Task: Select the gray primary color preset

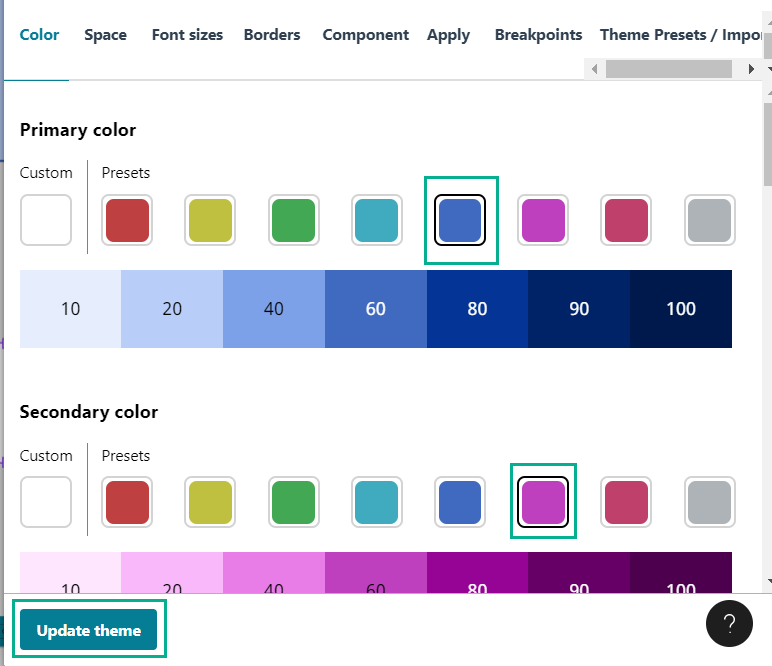Action: point(709,220)
